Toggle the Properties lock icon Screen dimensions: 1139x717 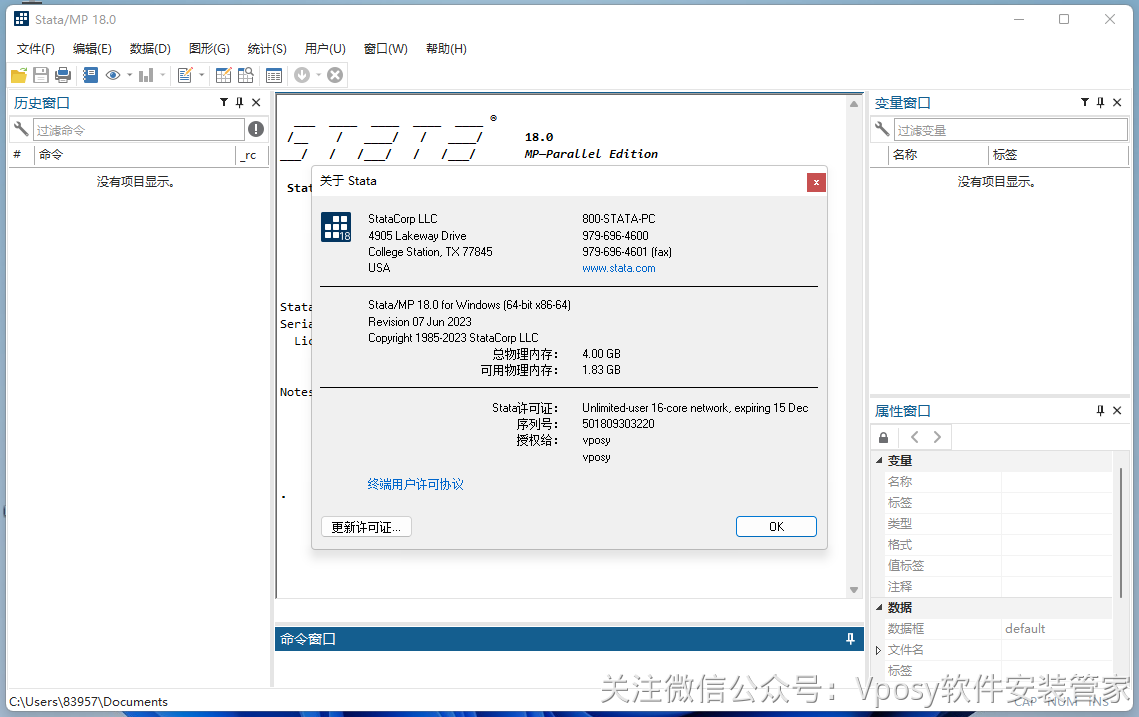(883, 437)
